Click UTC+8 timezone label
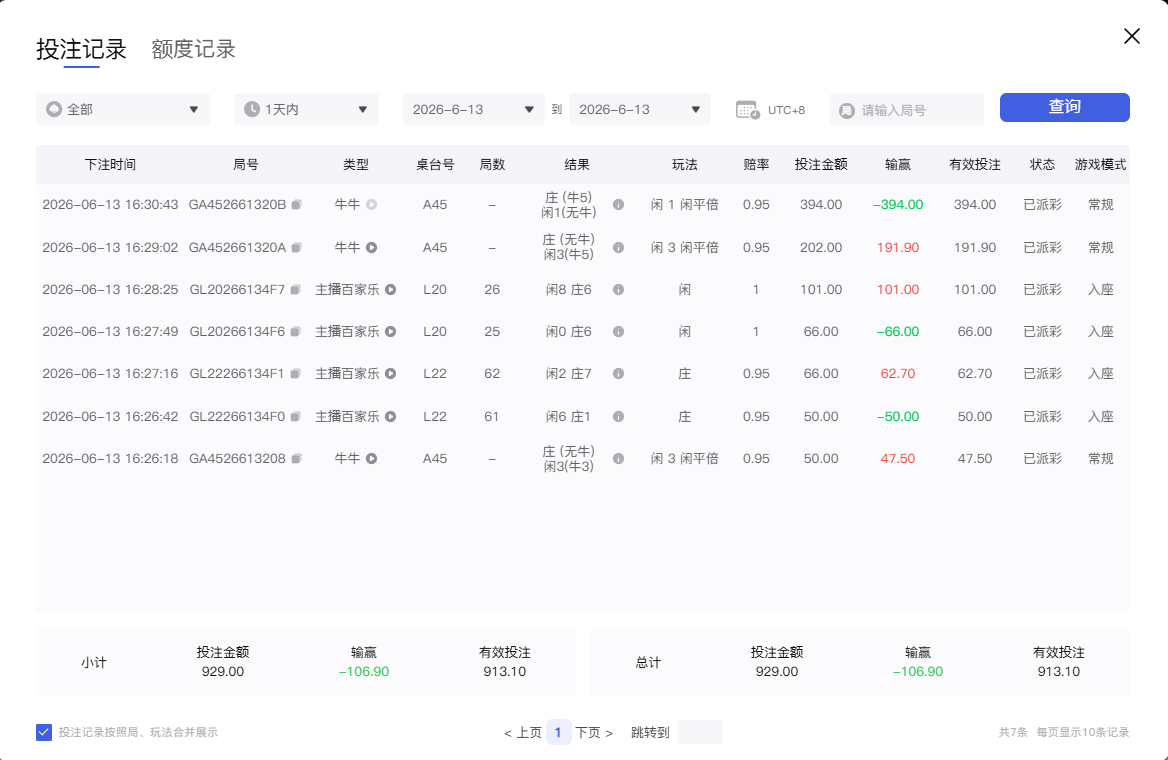 click(787, 110)
